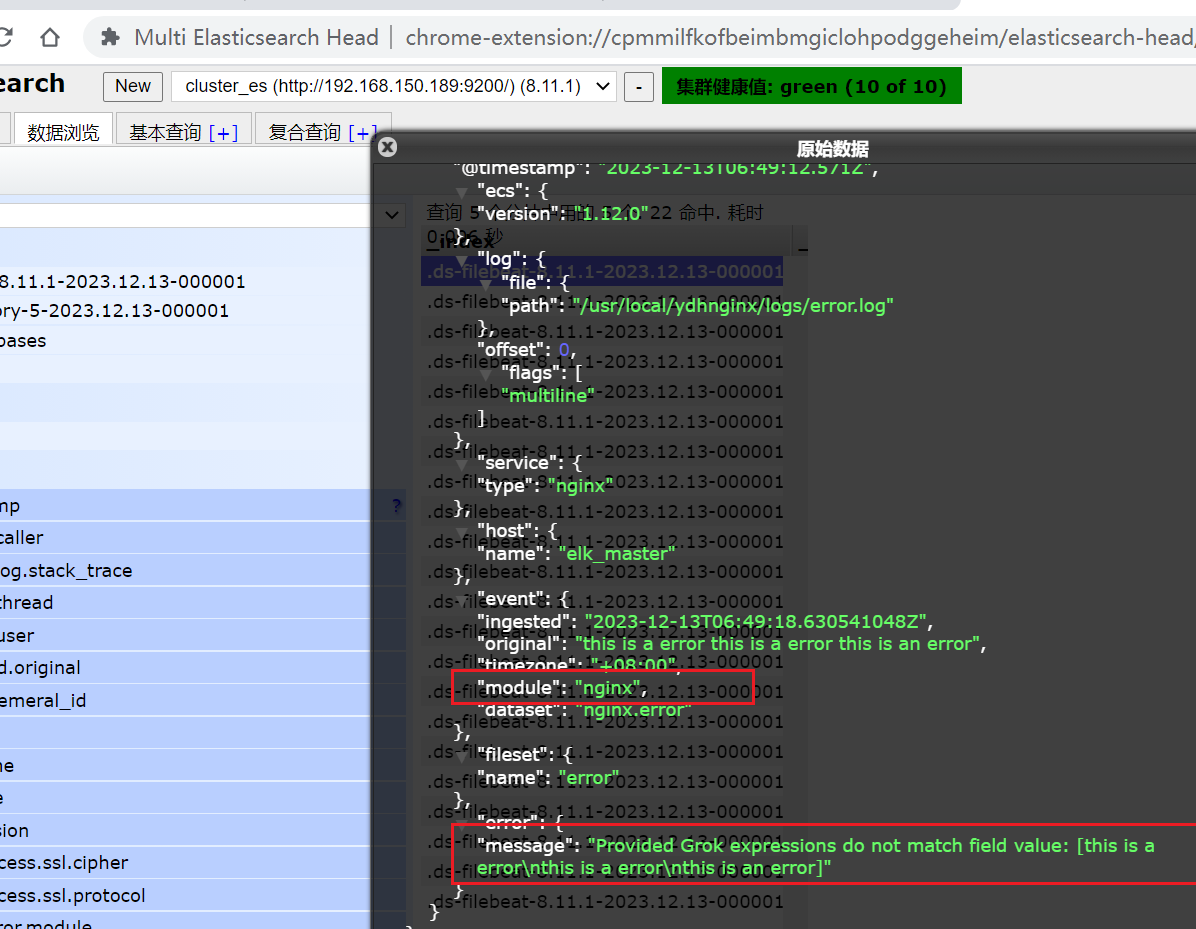Viewport: 1196px width, 929px height.
Task: Select the emeral_id field row
Action: pos(185,700)
